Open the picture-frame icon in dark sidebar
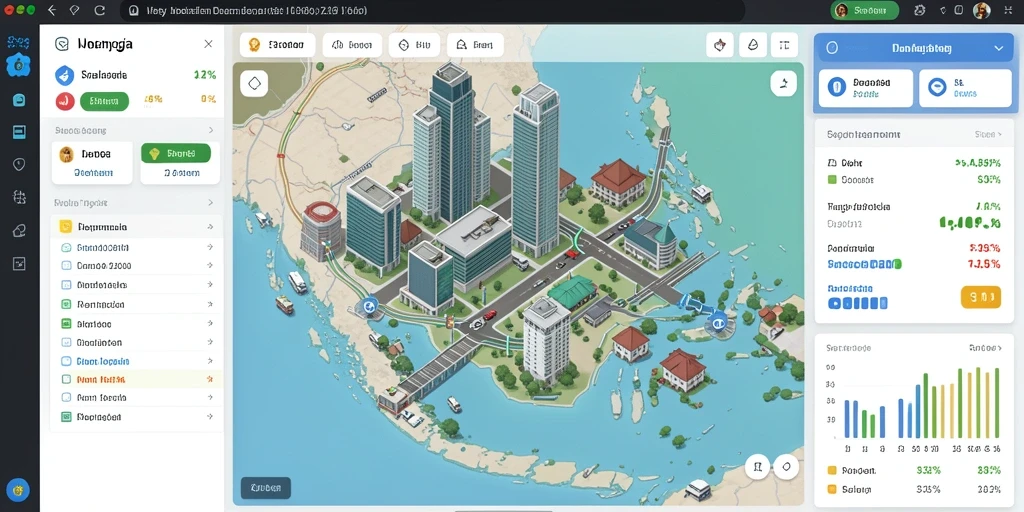 pos(19,263)
